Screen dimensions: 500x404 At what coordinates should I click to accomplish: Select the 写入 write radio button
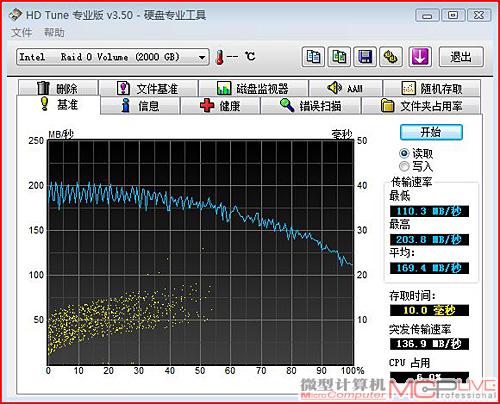(404, 166)
